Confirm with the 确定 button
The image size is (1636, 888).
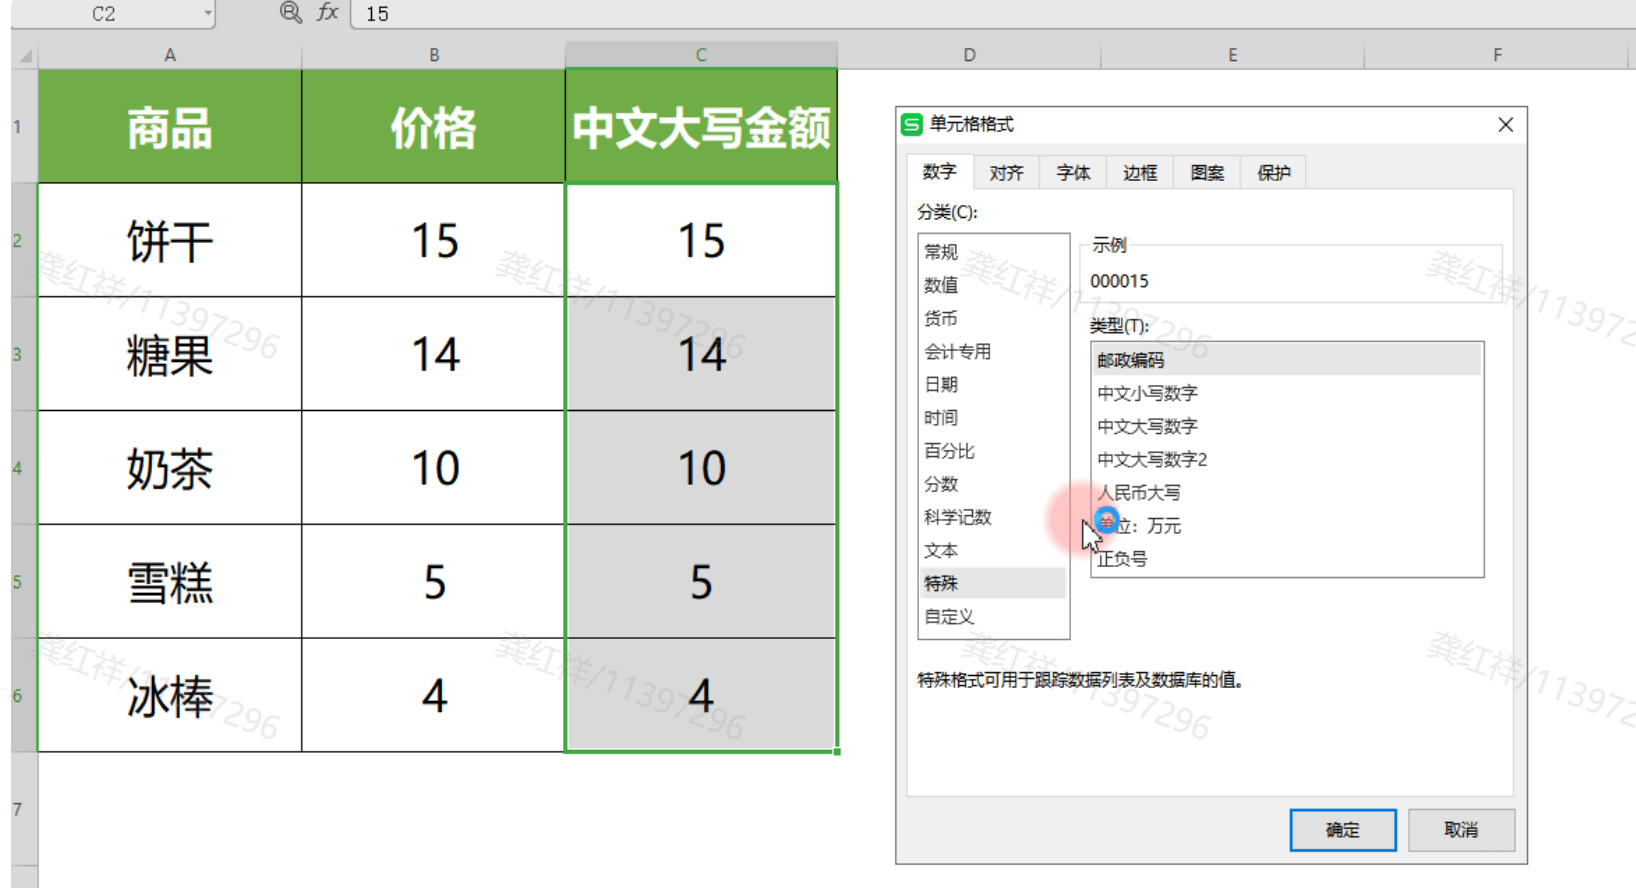[1342, 830]
